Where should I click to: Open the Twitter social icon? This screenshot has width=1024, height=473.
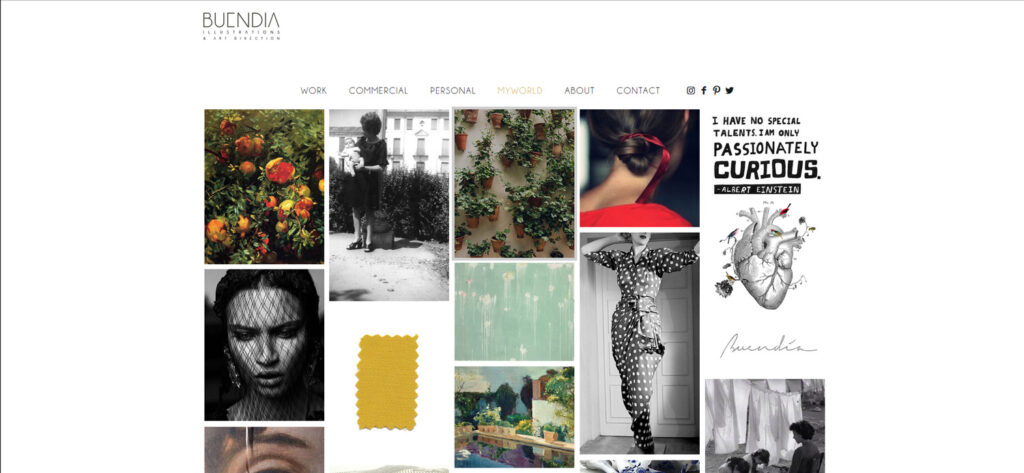(x=729, y=90)
